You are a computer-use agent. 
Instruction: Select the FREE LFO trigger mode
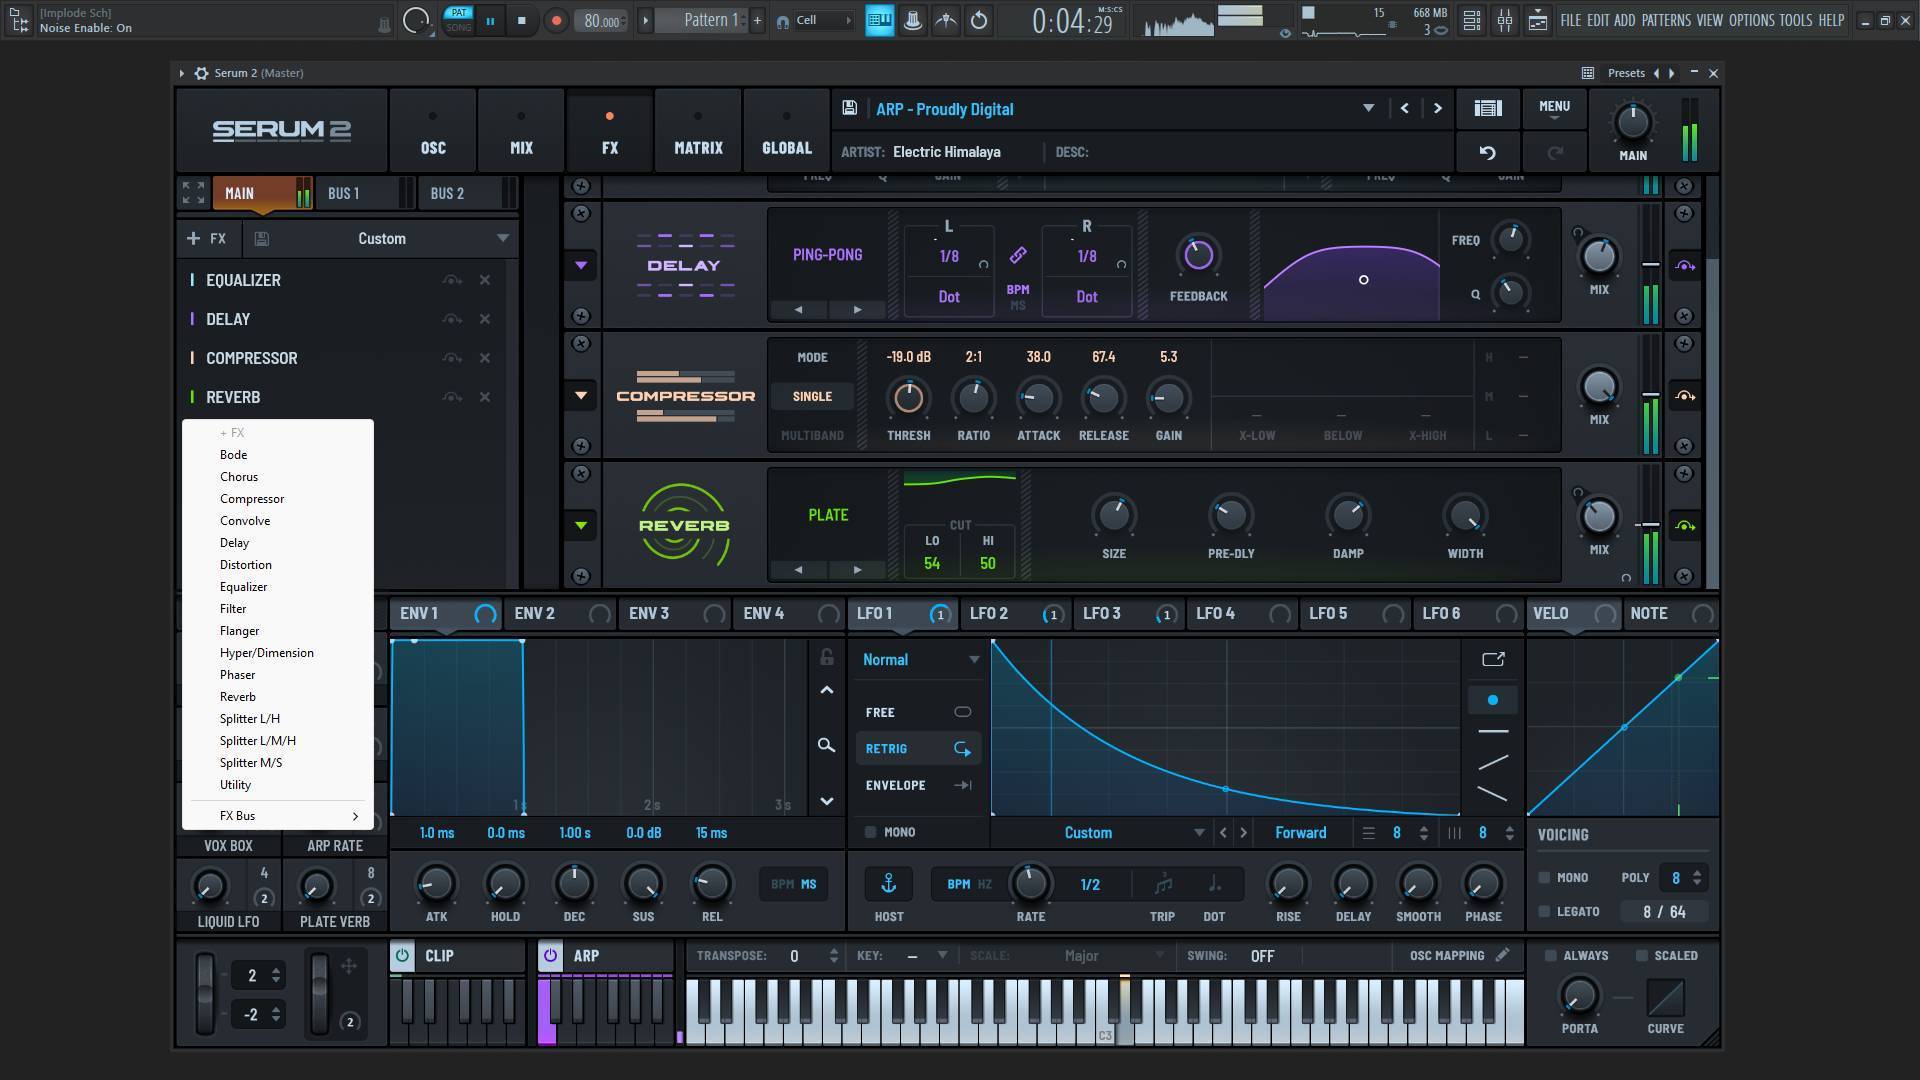[917, 712]
